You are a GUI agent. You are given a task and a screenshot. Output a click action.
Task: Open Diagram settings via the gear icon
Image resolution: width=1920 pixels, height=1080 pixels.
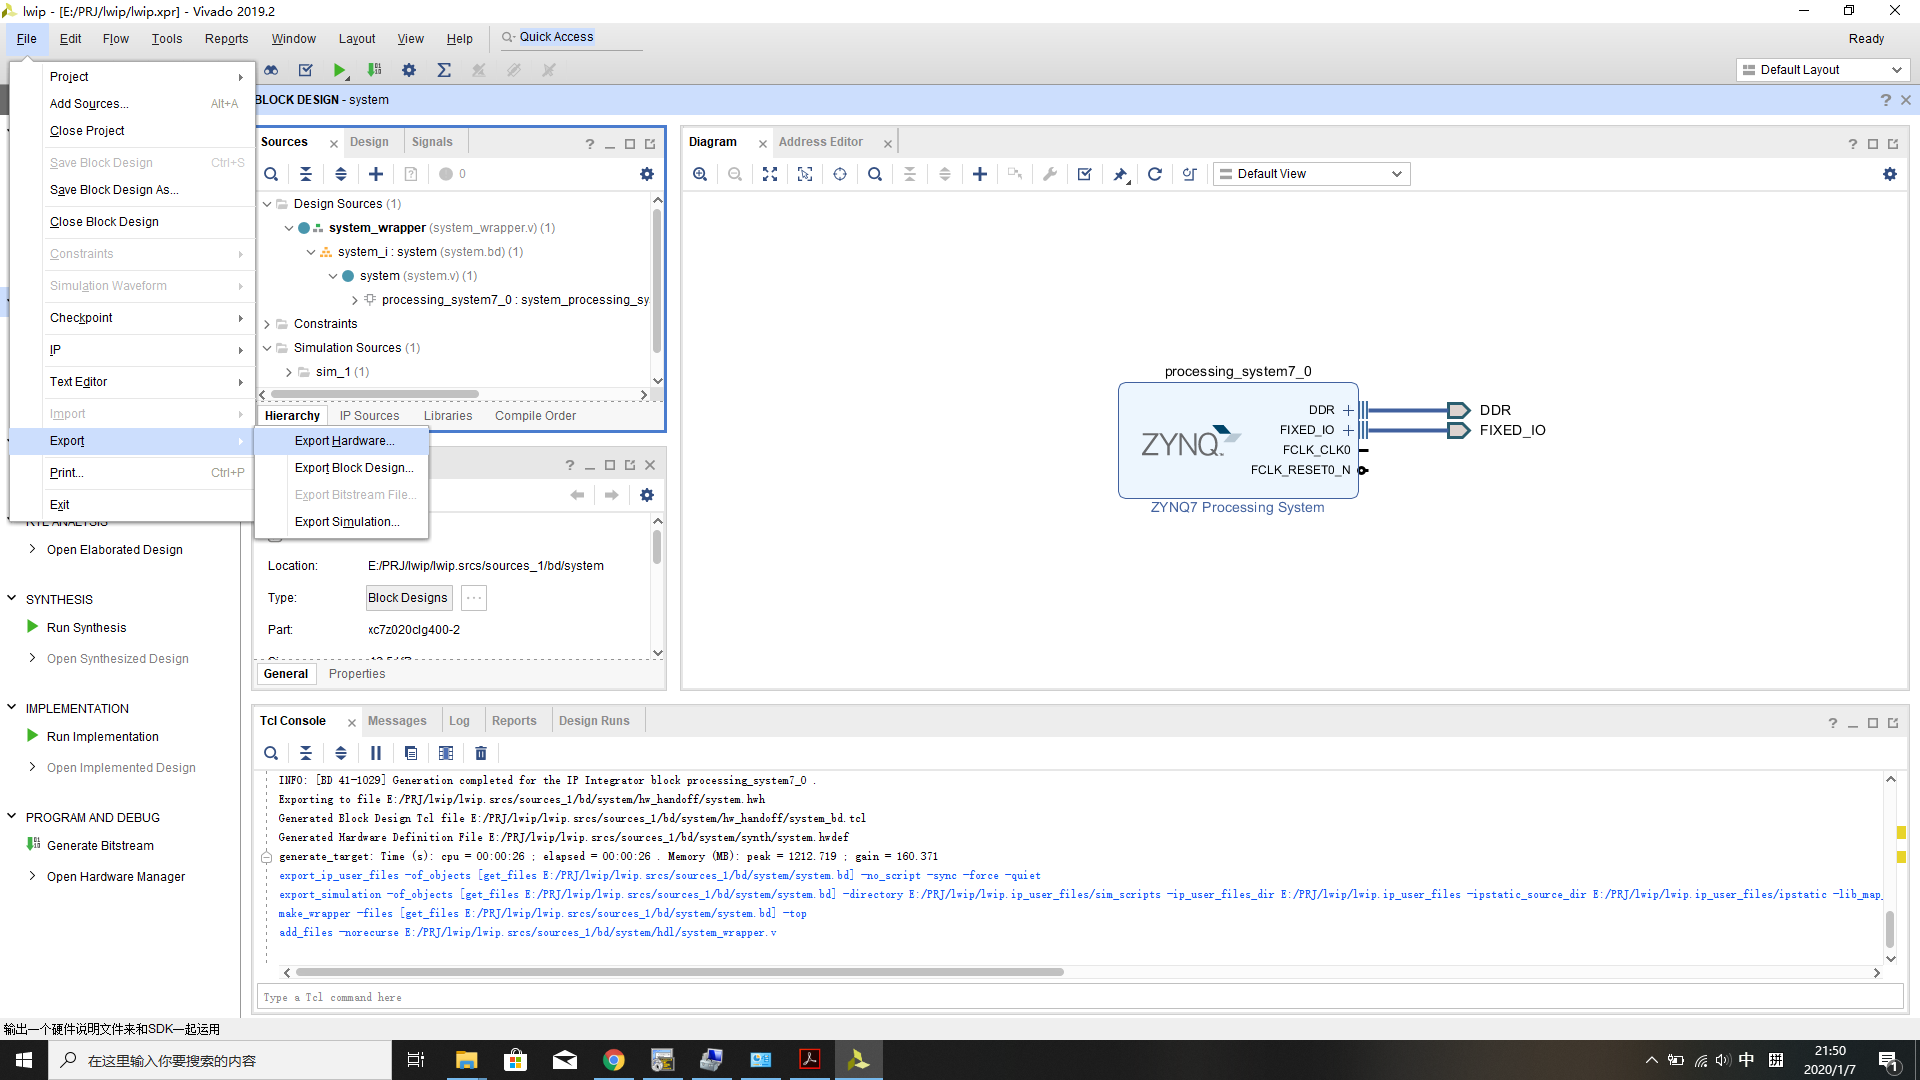pyautogui.click(x=1890, y=173)
